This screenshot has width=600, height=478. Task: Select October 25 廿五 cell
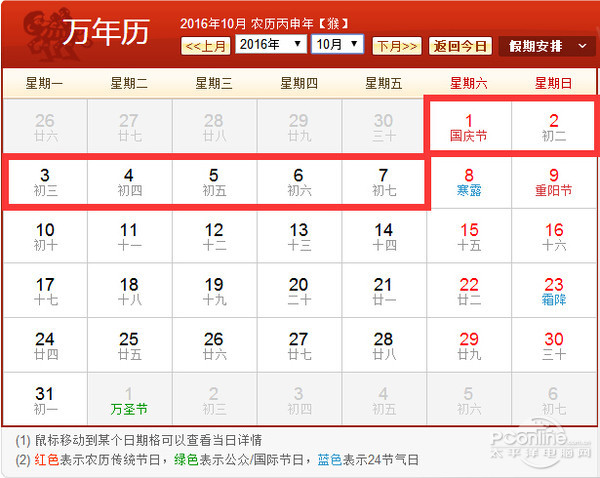(130, 345)
